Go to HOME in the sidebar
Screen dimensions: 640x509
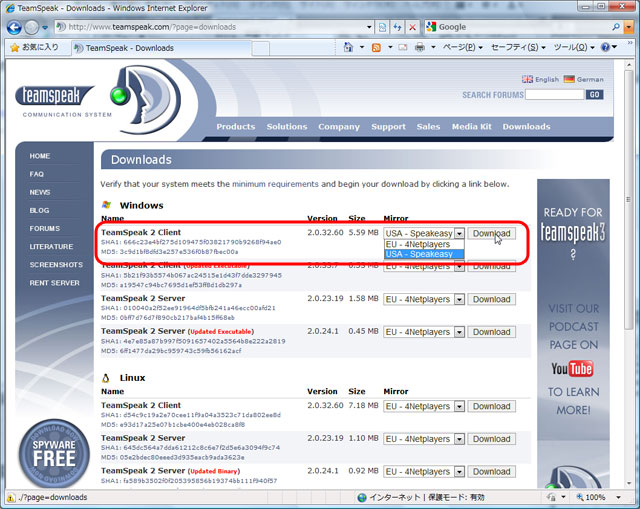pos(40,156)
